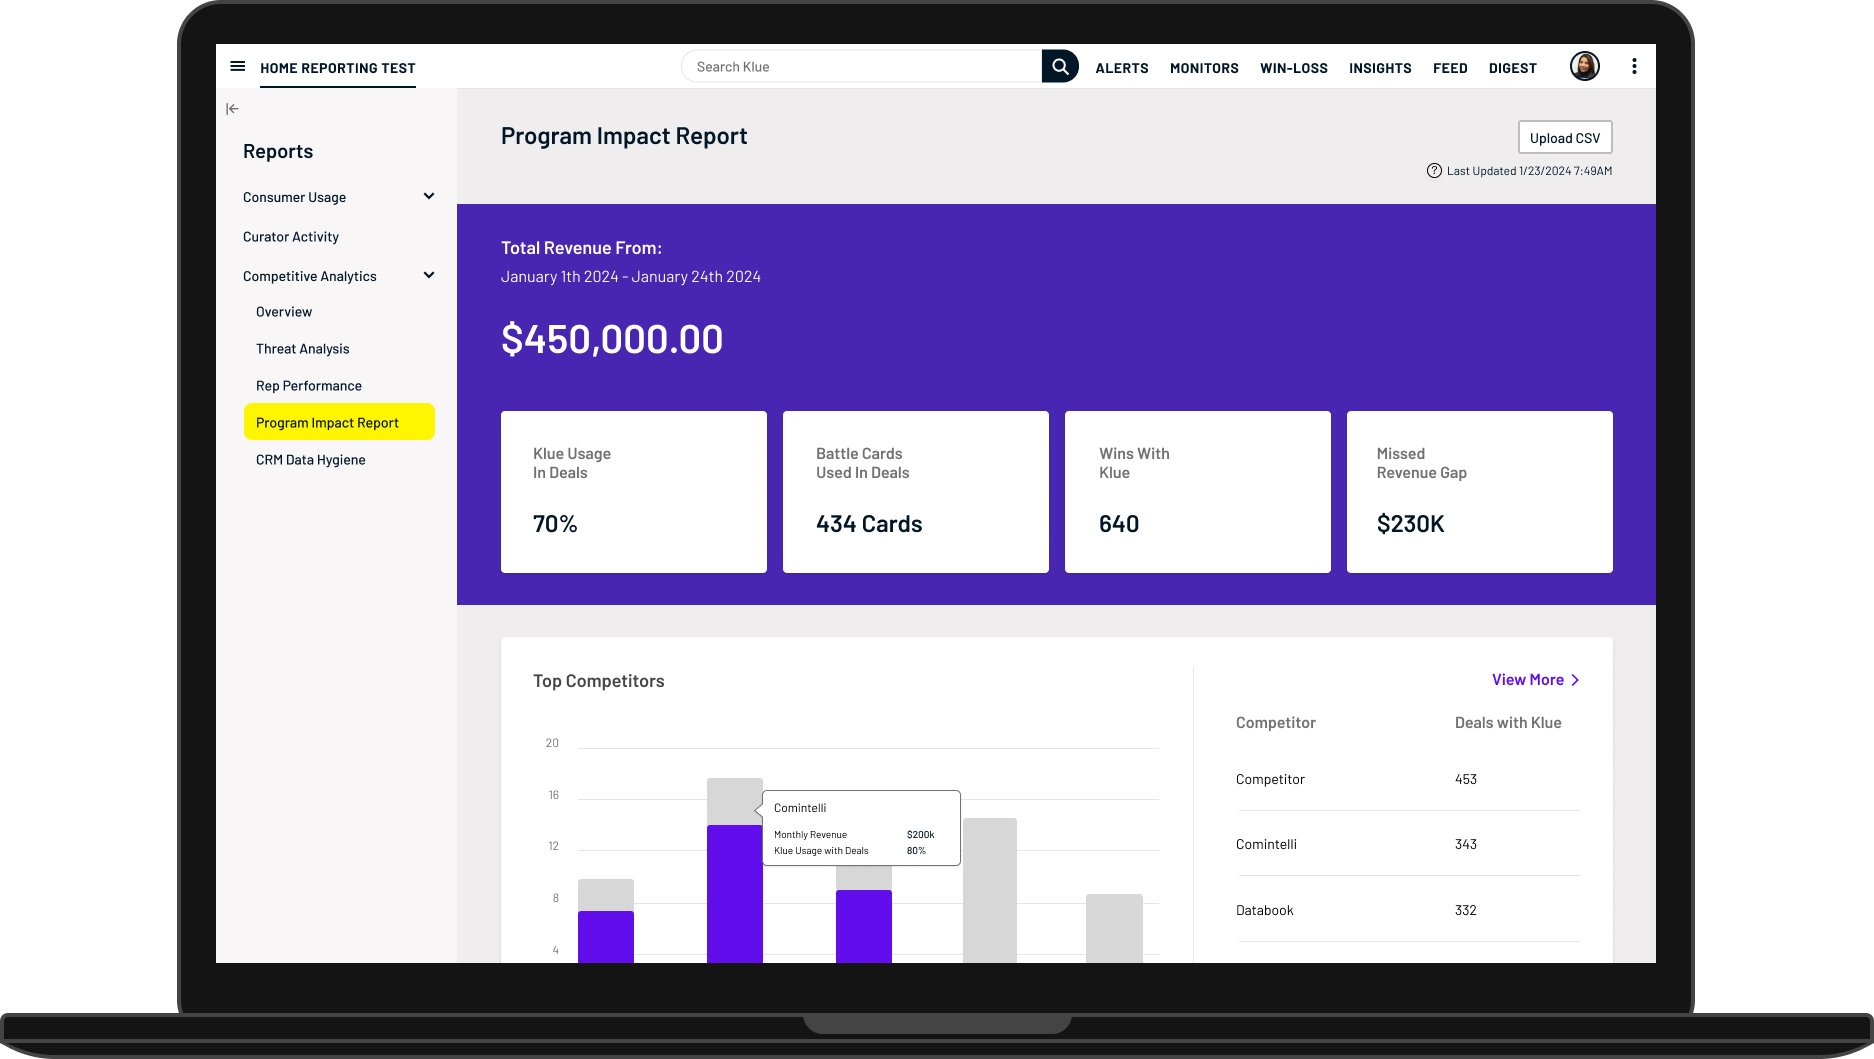Click the $450,000.00 total revenue figure

pos(612,340)
